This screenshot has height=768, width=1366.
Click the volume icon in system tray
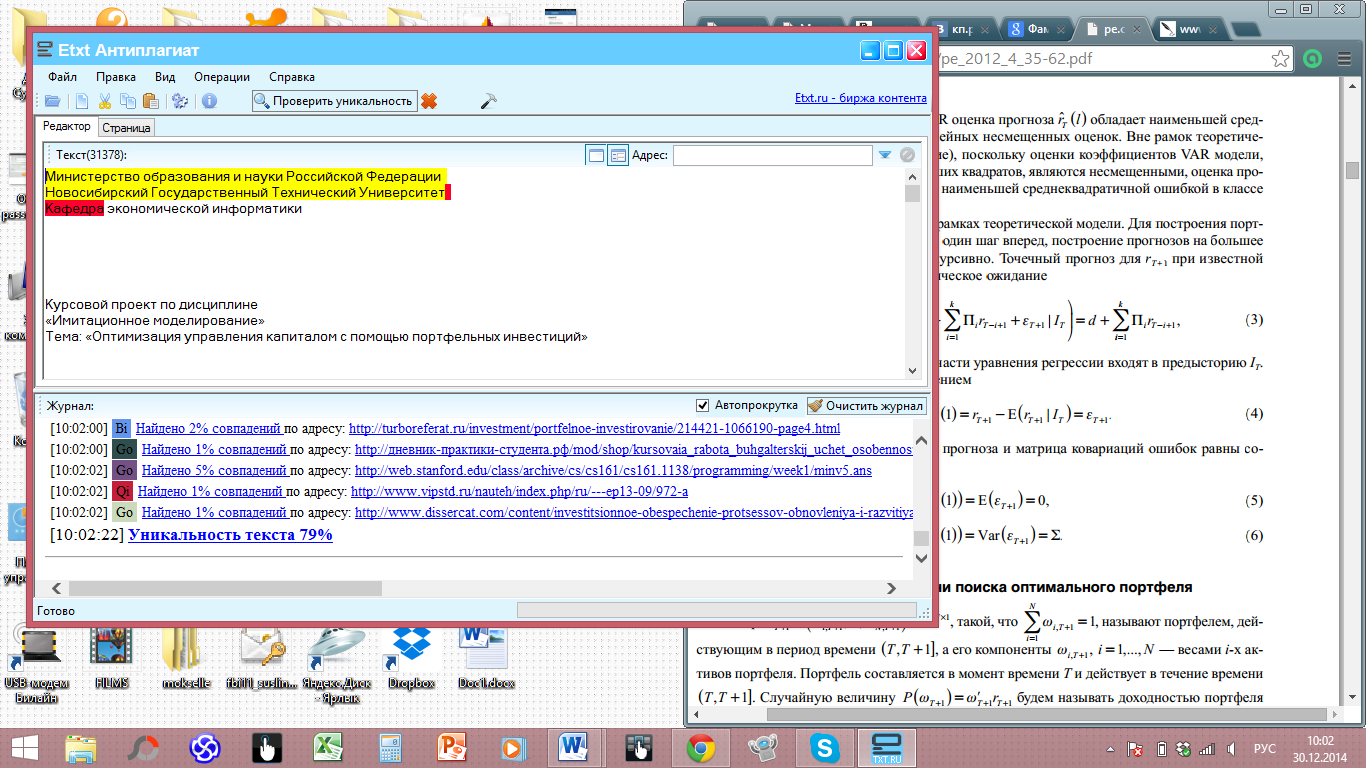(1230, 747)
